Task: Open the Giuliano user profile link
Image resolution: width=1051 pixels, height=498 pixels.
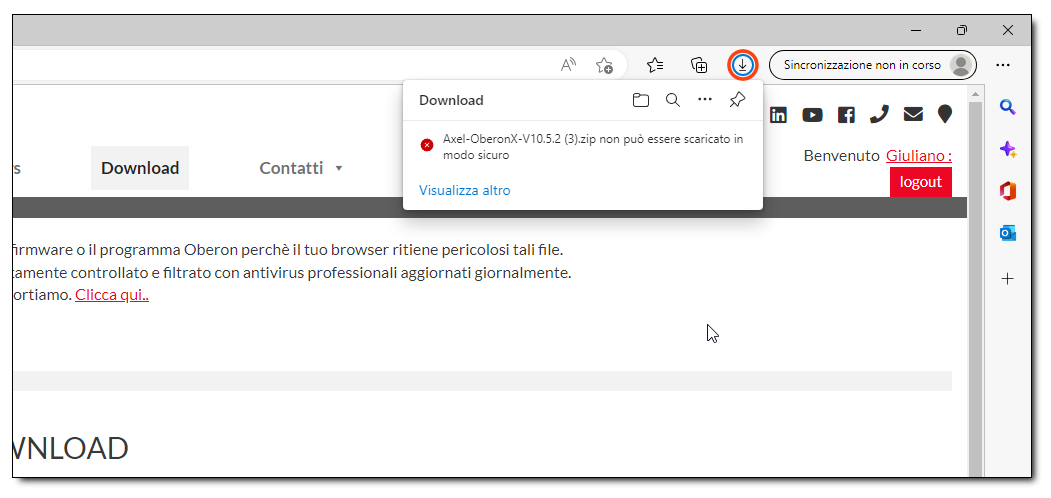Action: 919,156
